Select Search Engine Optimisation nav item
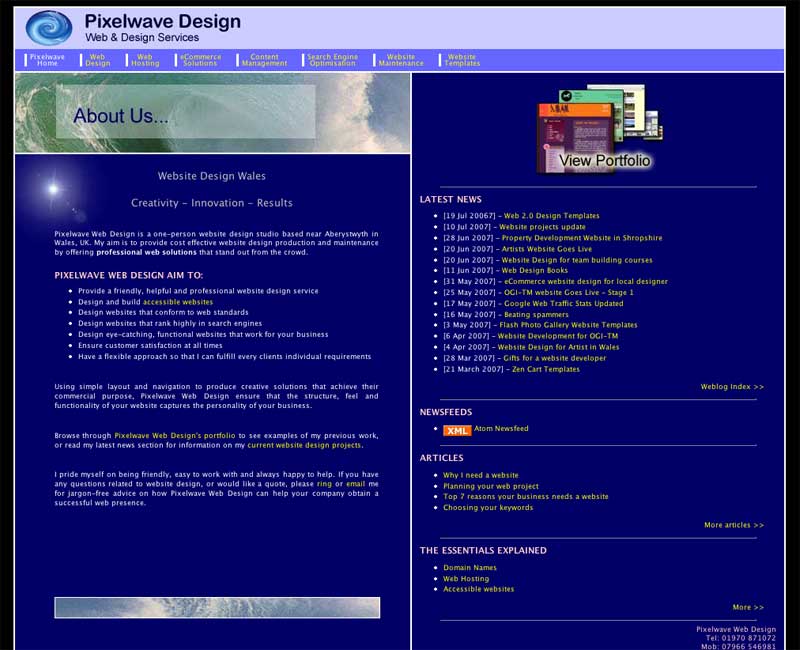 [x=332, y=60]
